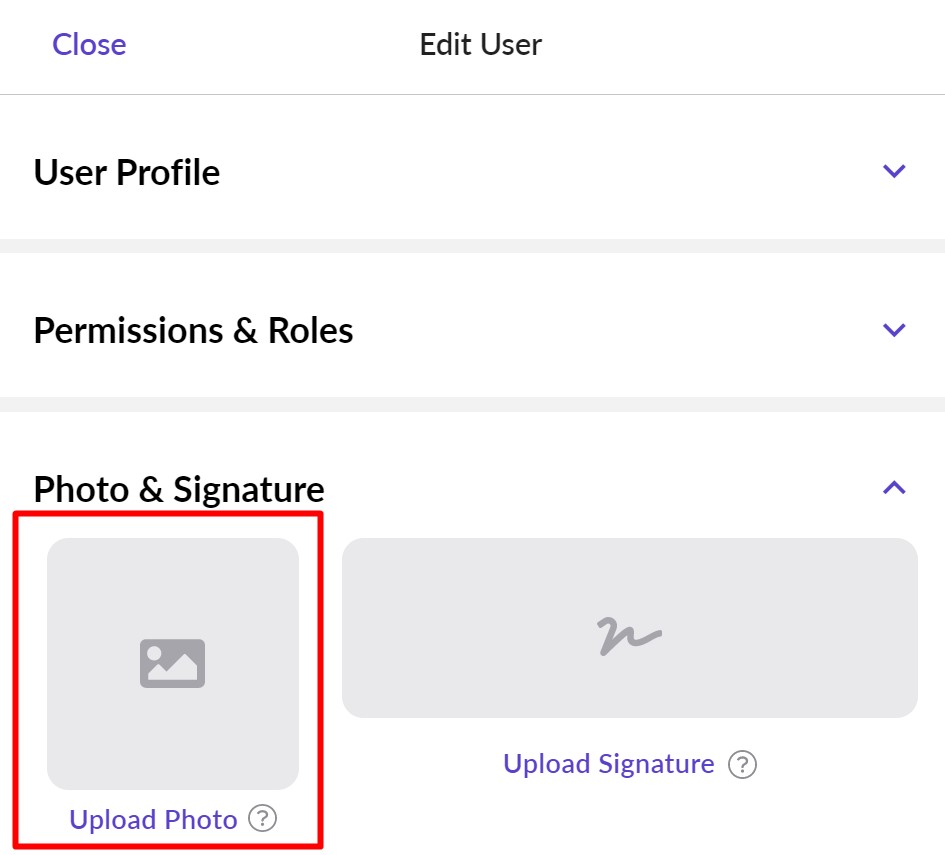Click the signature scribble icon
The height and width of the screenshot is (855, 945).
629,634
